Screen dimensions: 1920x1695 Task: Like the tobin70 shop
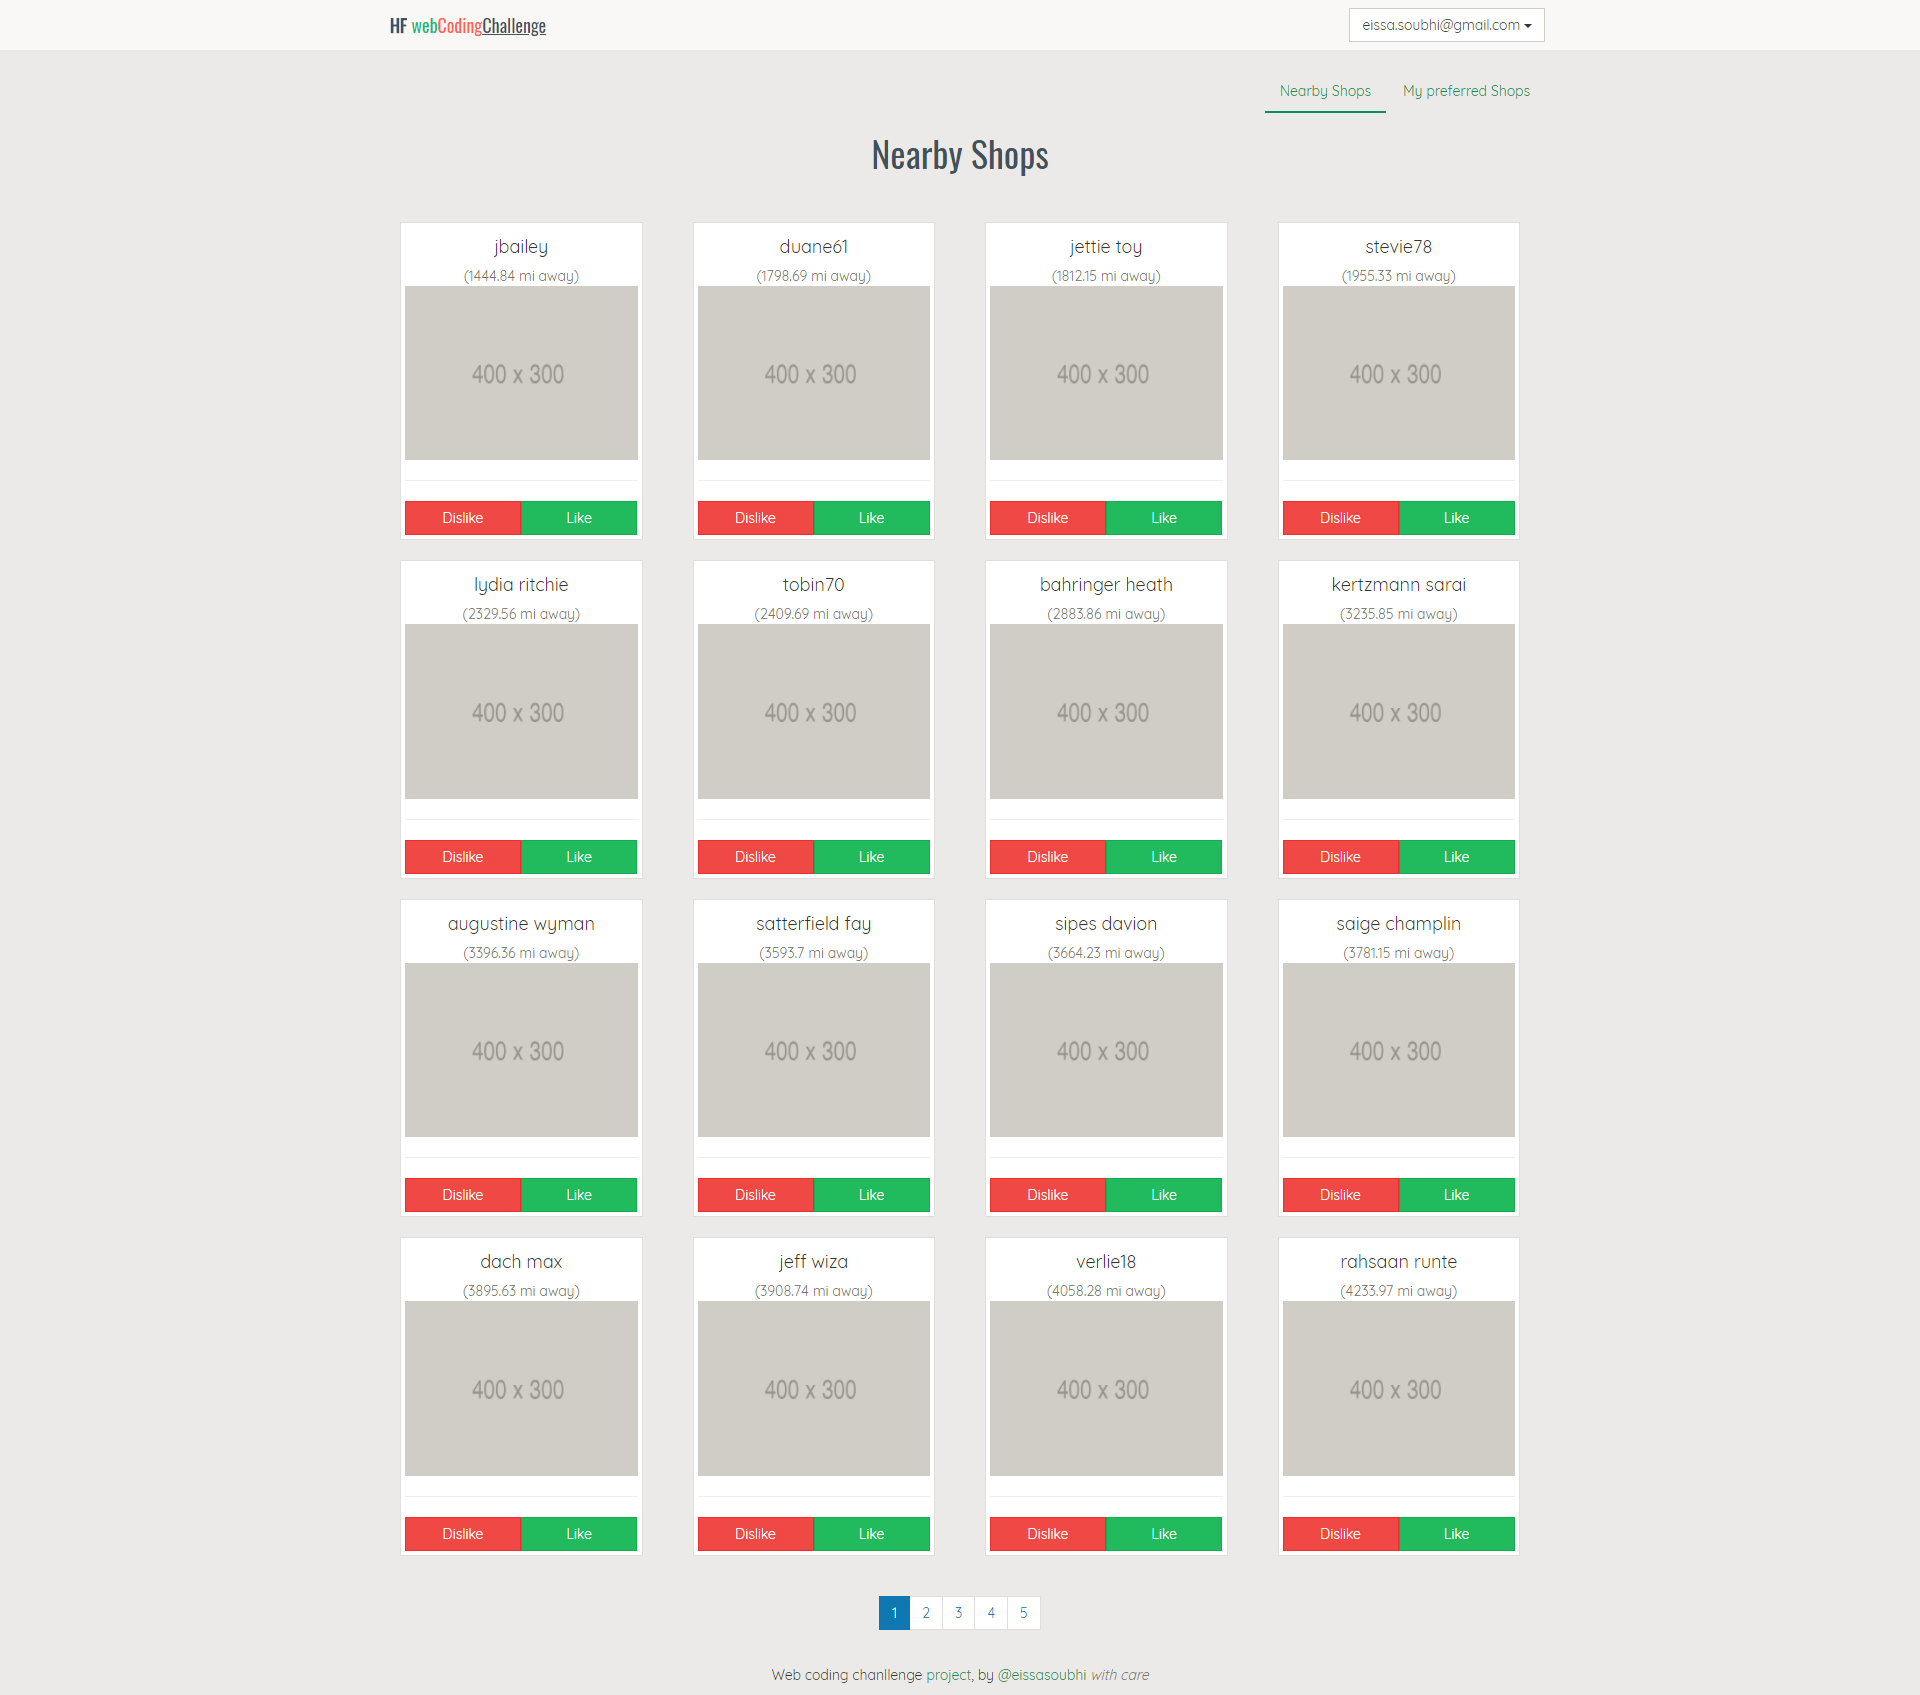coord(871,857)
